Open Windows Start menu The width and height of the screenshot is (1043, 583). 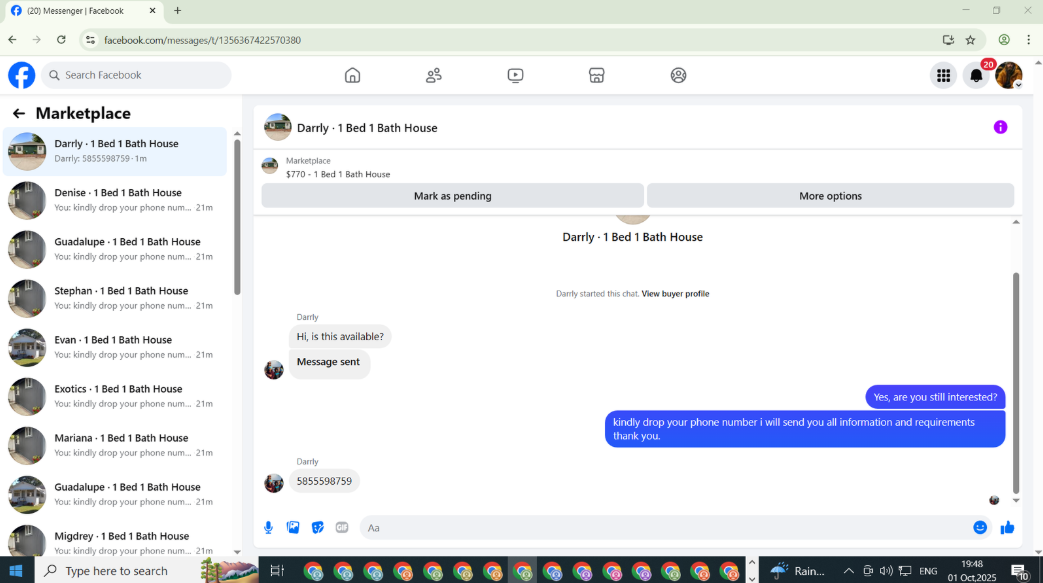click(17, 570)
